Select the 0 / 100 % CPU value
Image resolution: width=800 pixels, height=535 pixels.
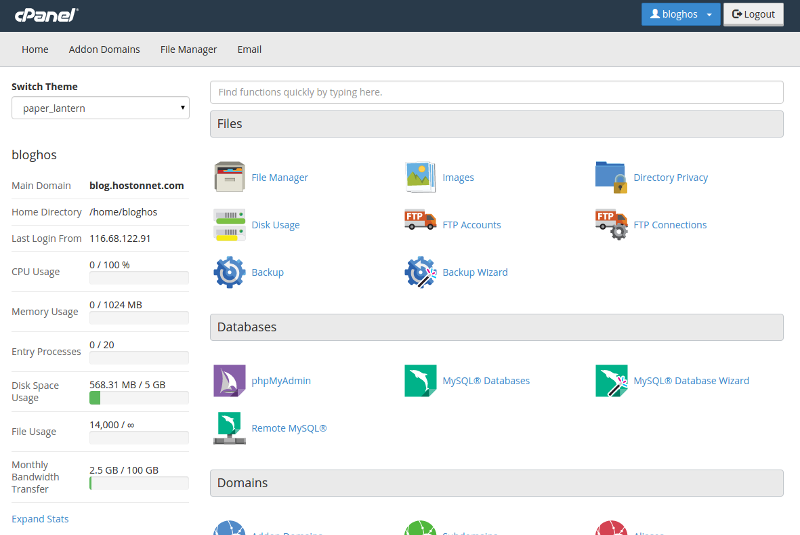coord(110,265)
